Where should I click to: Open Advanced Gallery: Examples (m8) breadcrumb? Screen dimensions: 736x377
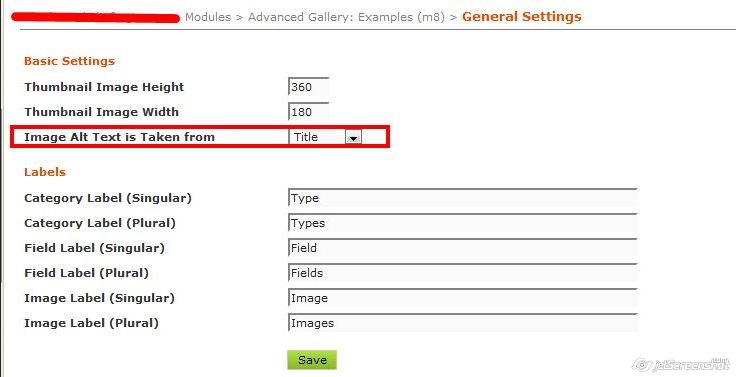pos(346,17)
